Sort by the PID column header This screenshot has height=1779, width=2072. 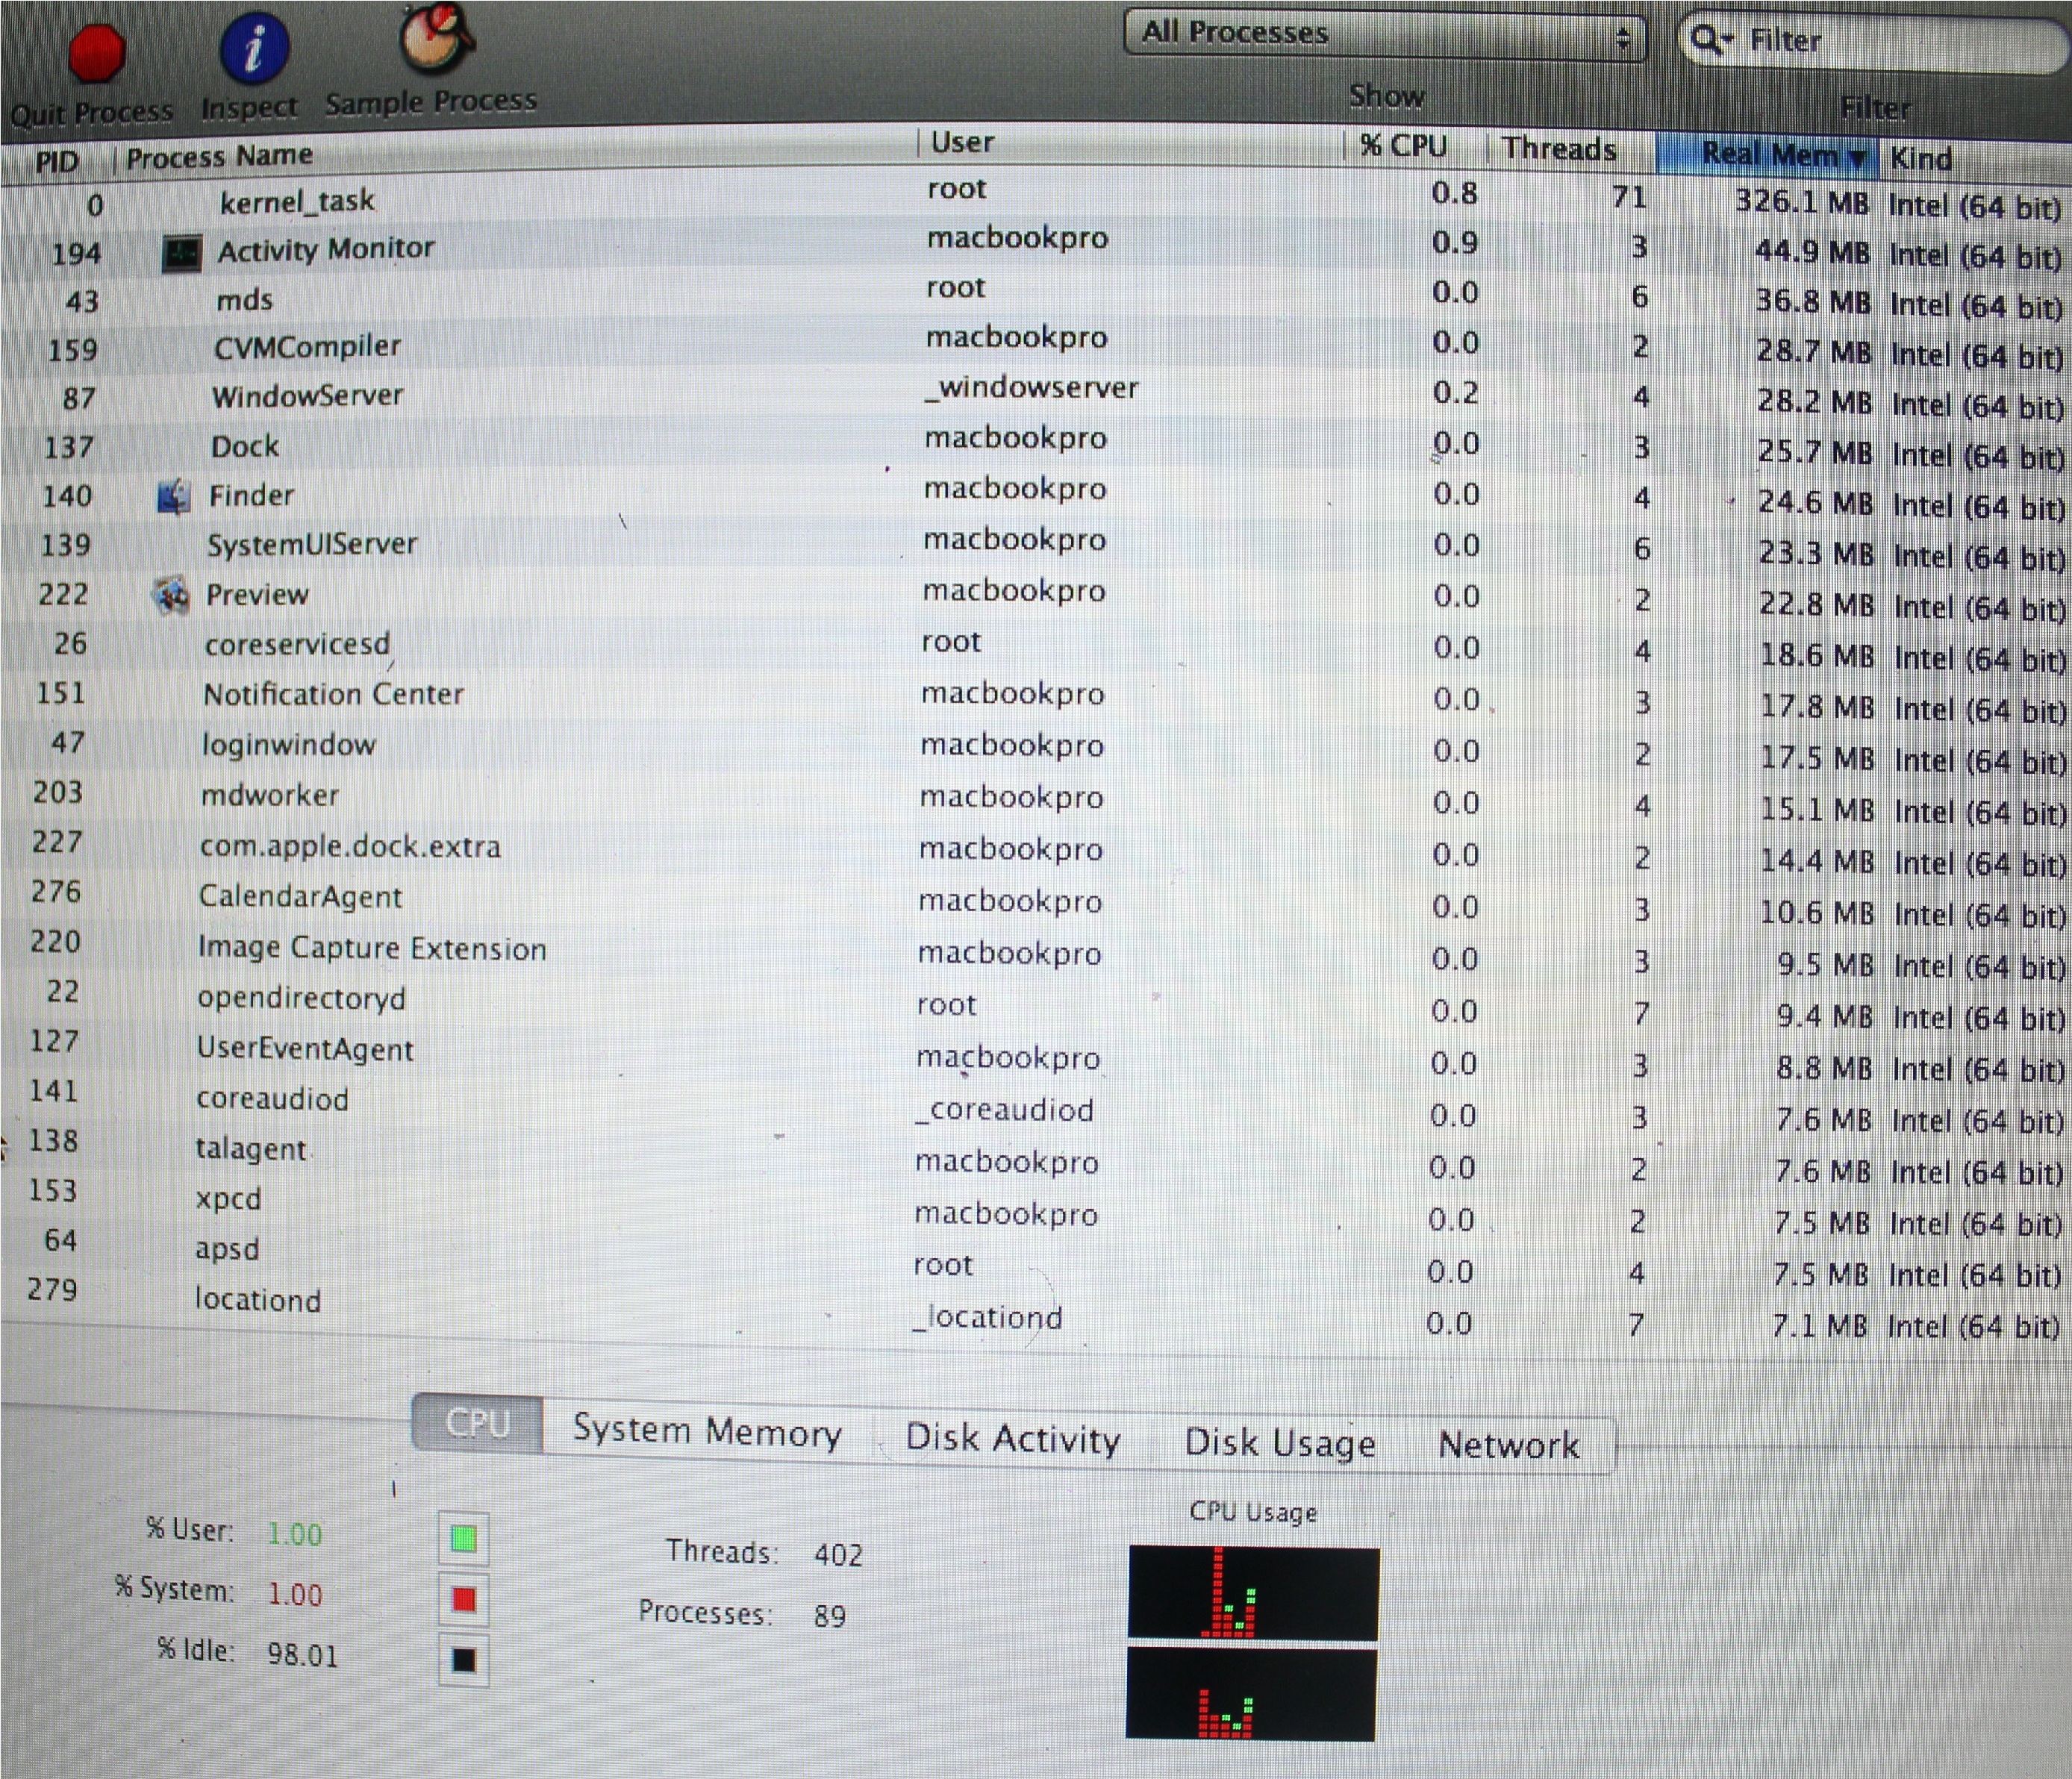[x=56, y=161]
